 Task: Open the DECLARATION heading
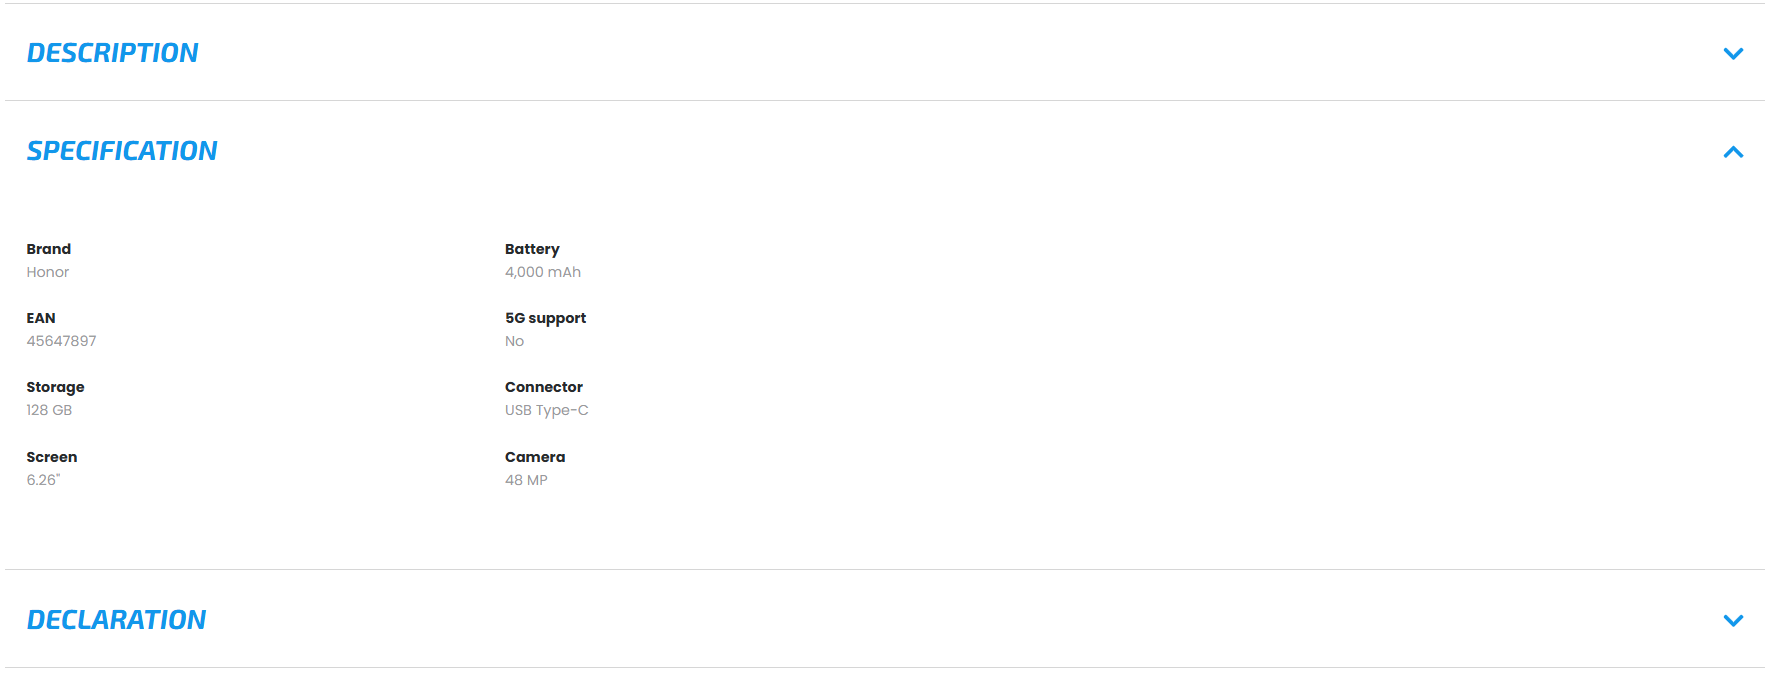point(116,620)
